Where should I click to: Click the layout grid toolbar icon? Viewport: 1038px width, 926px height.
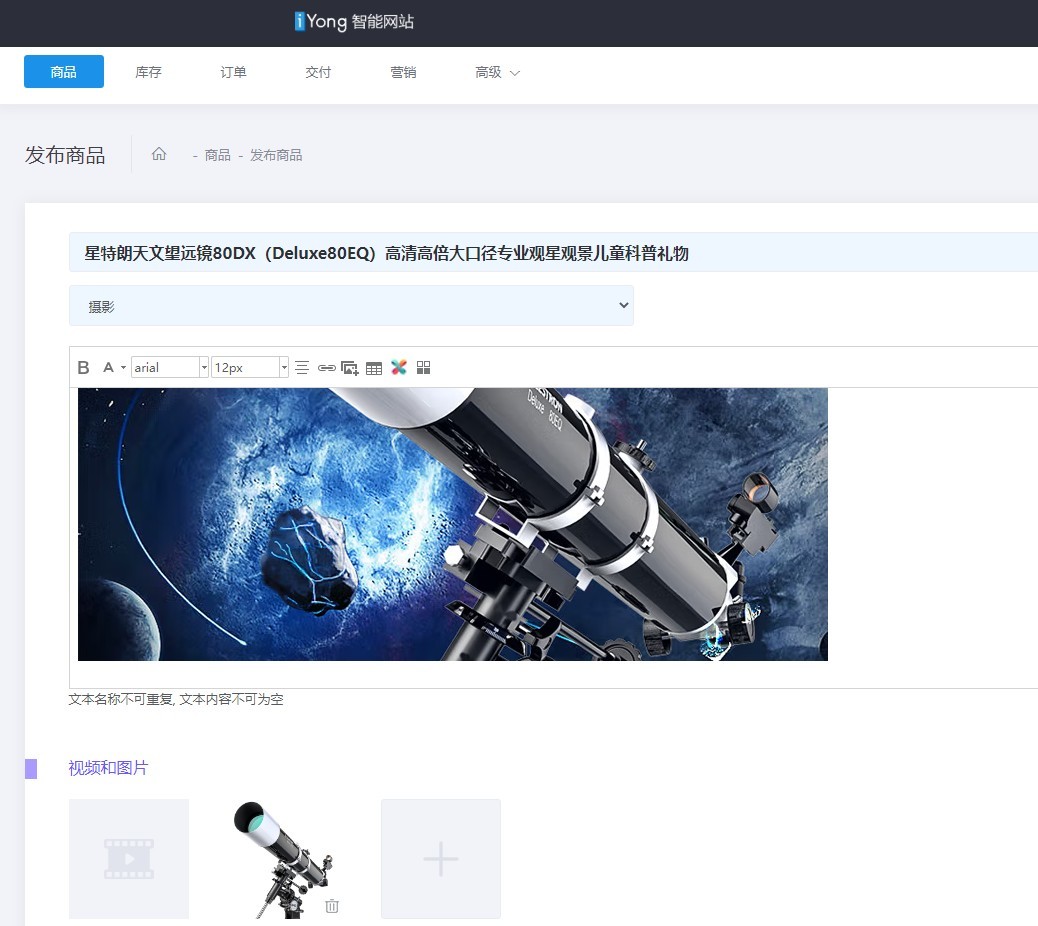click(423, 367)
